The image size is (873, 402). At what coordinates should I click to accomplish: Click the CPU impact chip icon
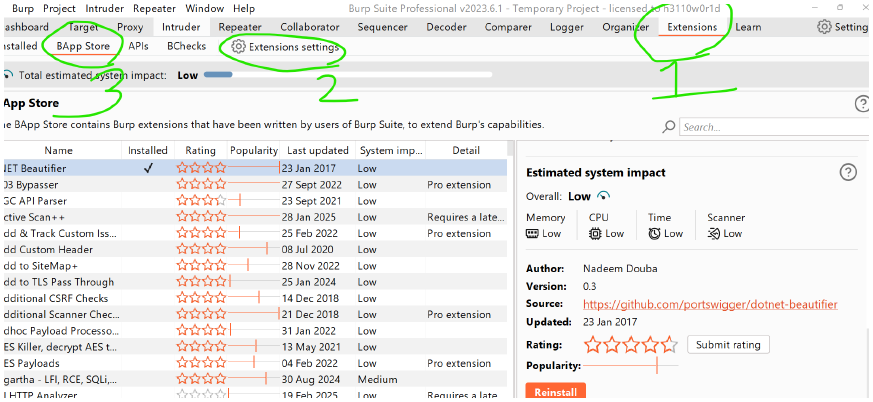595,234
